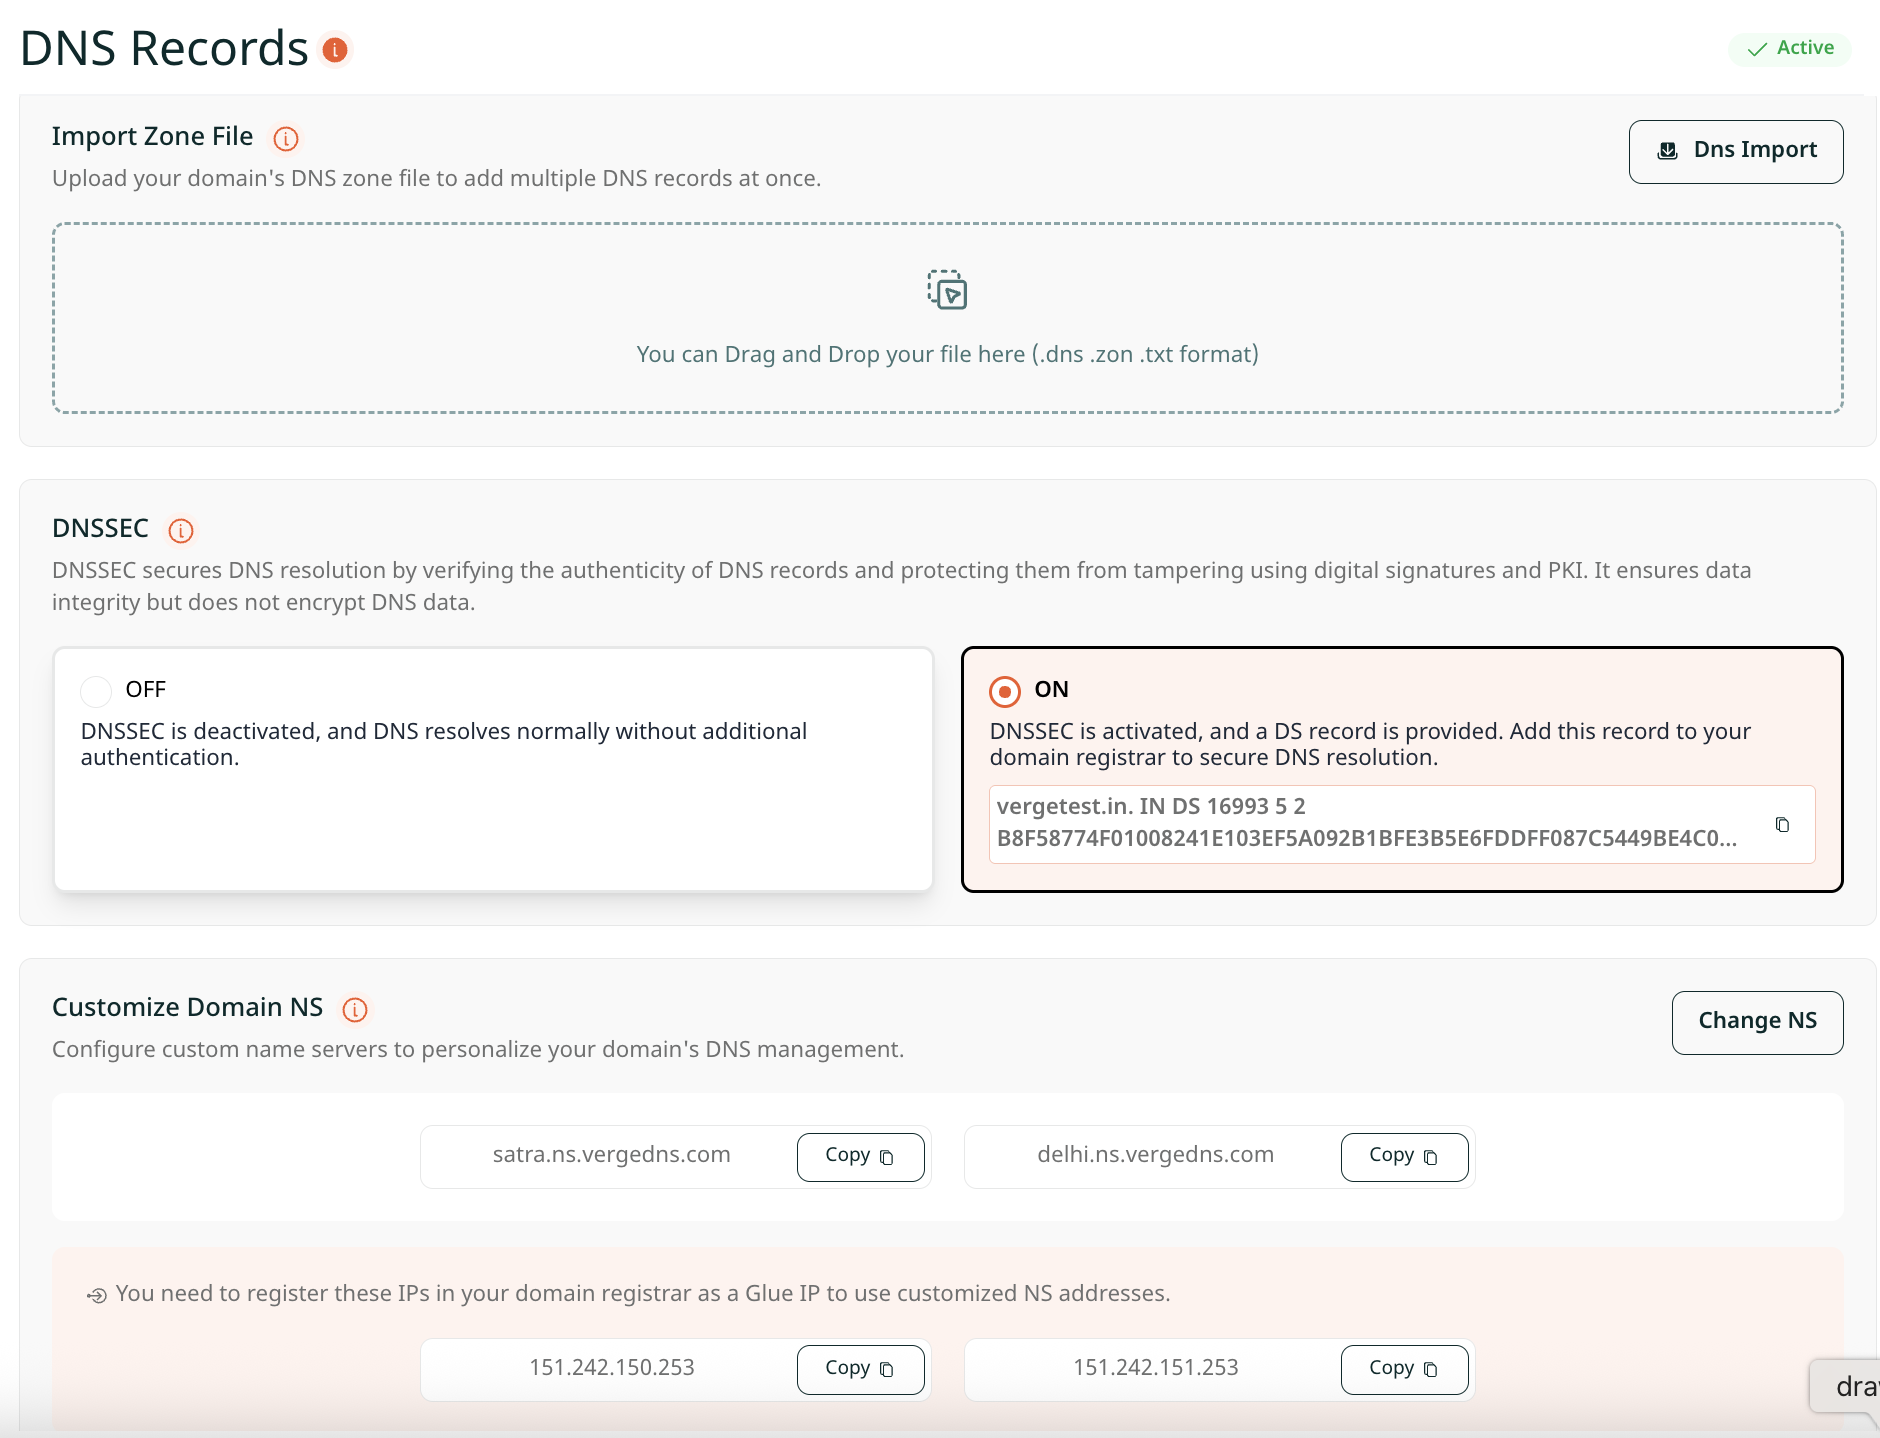
Task: Click the DNSSEC OFF option card description
Action: (x=444, y=744)
